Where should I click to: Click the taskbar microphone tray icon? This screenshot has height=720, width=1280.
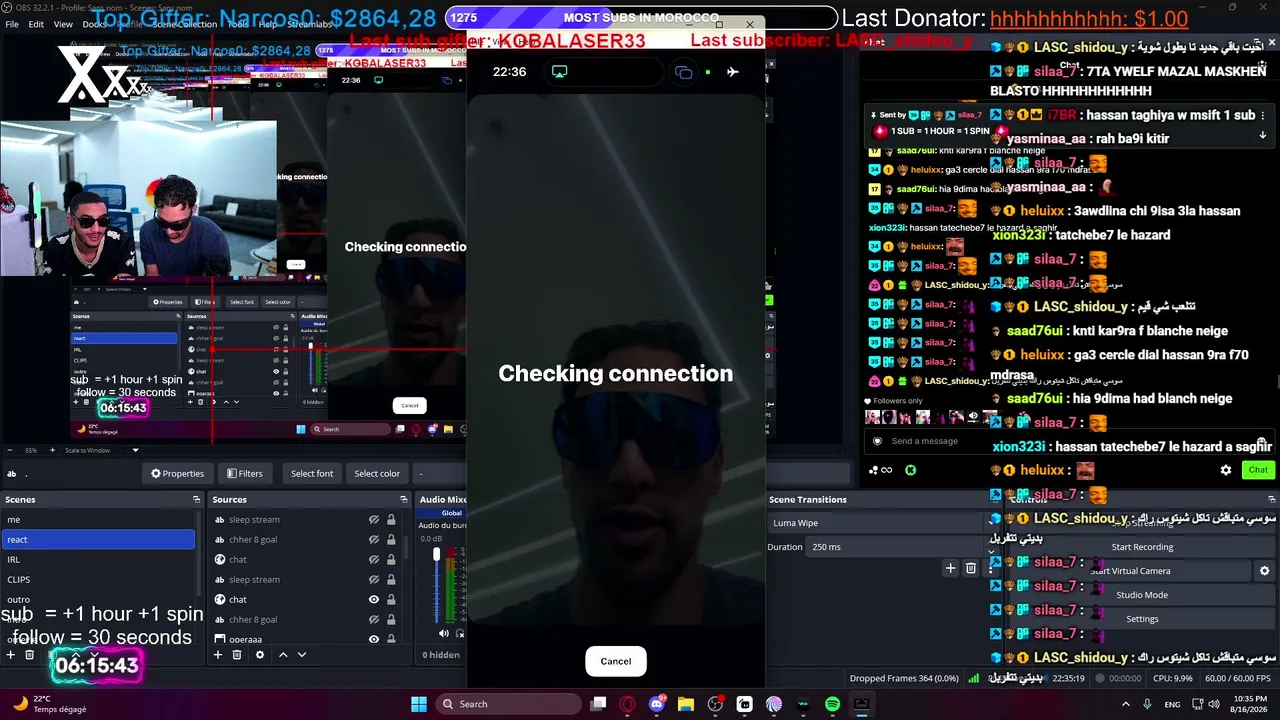[1148, 704]
